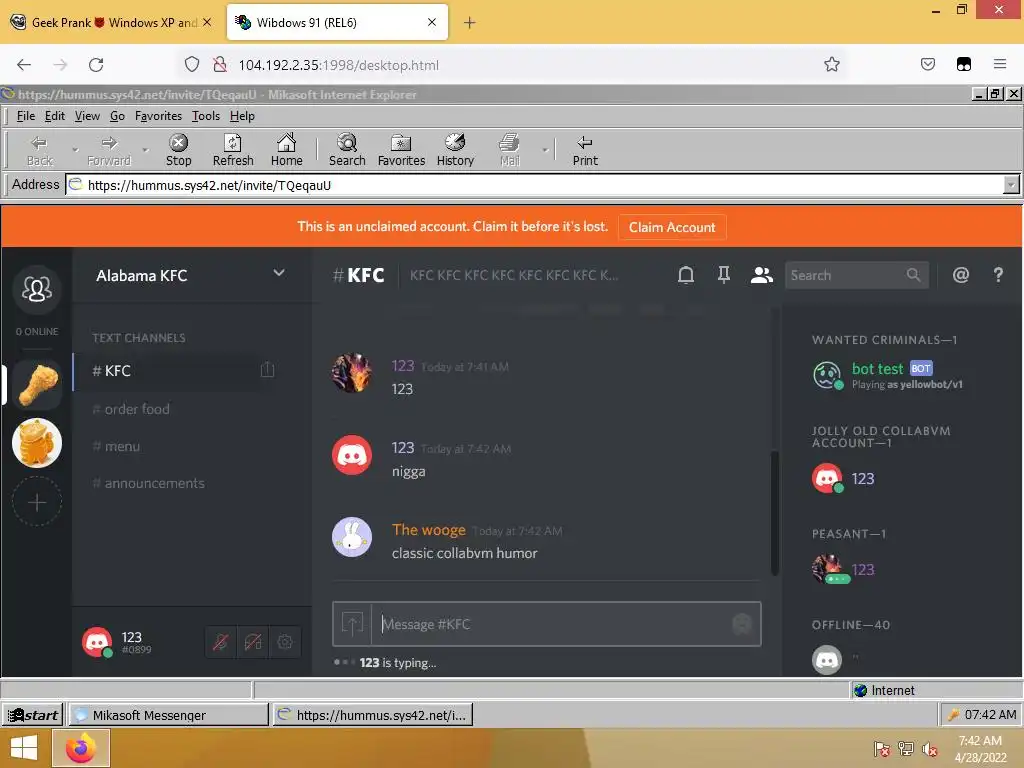Viewport: 1024px width, 768px height.
Task: Click the upload file button in message box
Action: (x=352, y=624)
